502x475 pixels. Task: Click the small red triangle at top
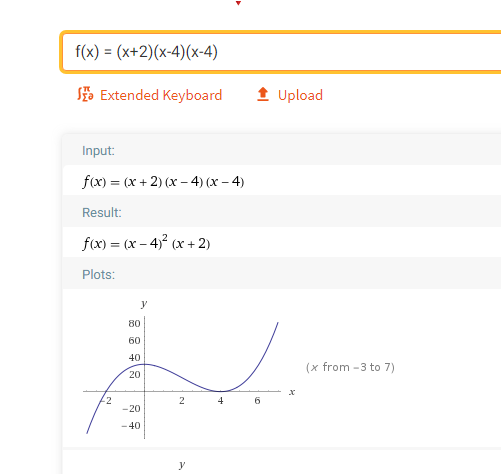[238, 3]
